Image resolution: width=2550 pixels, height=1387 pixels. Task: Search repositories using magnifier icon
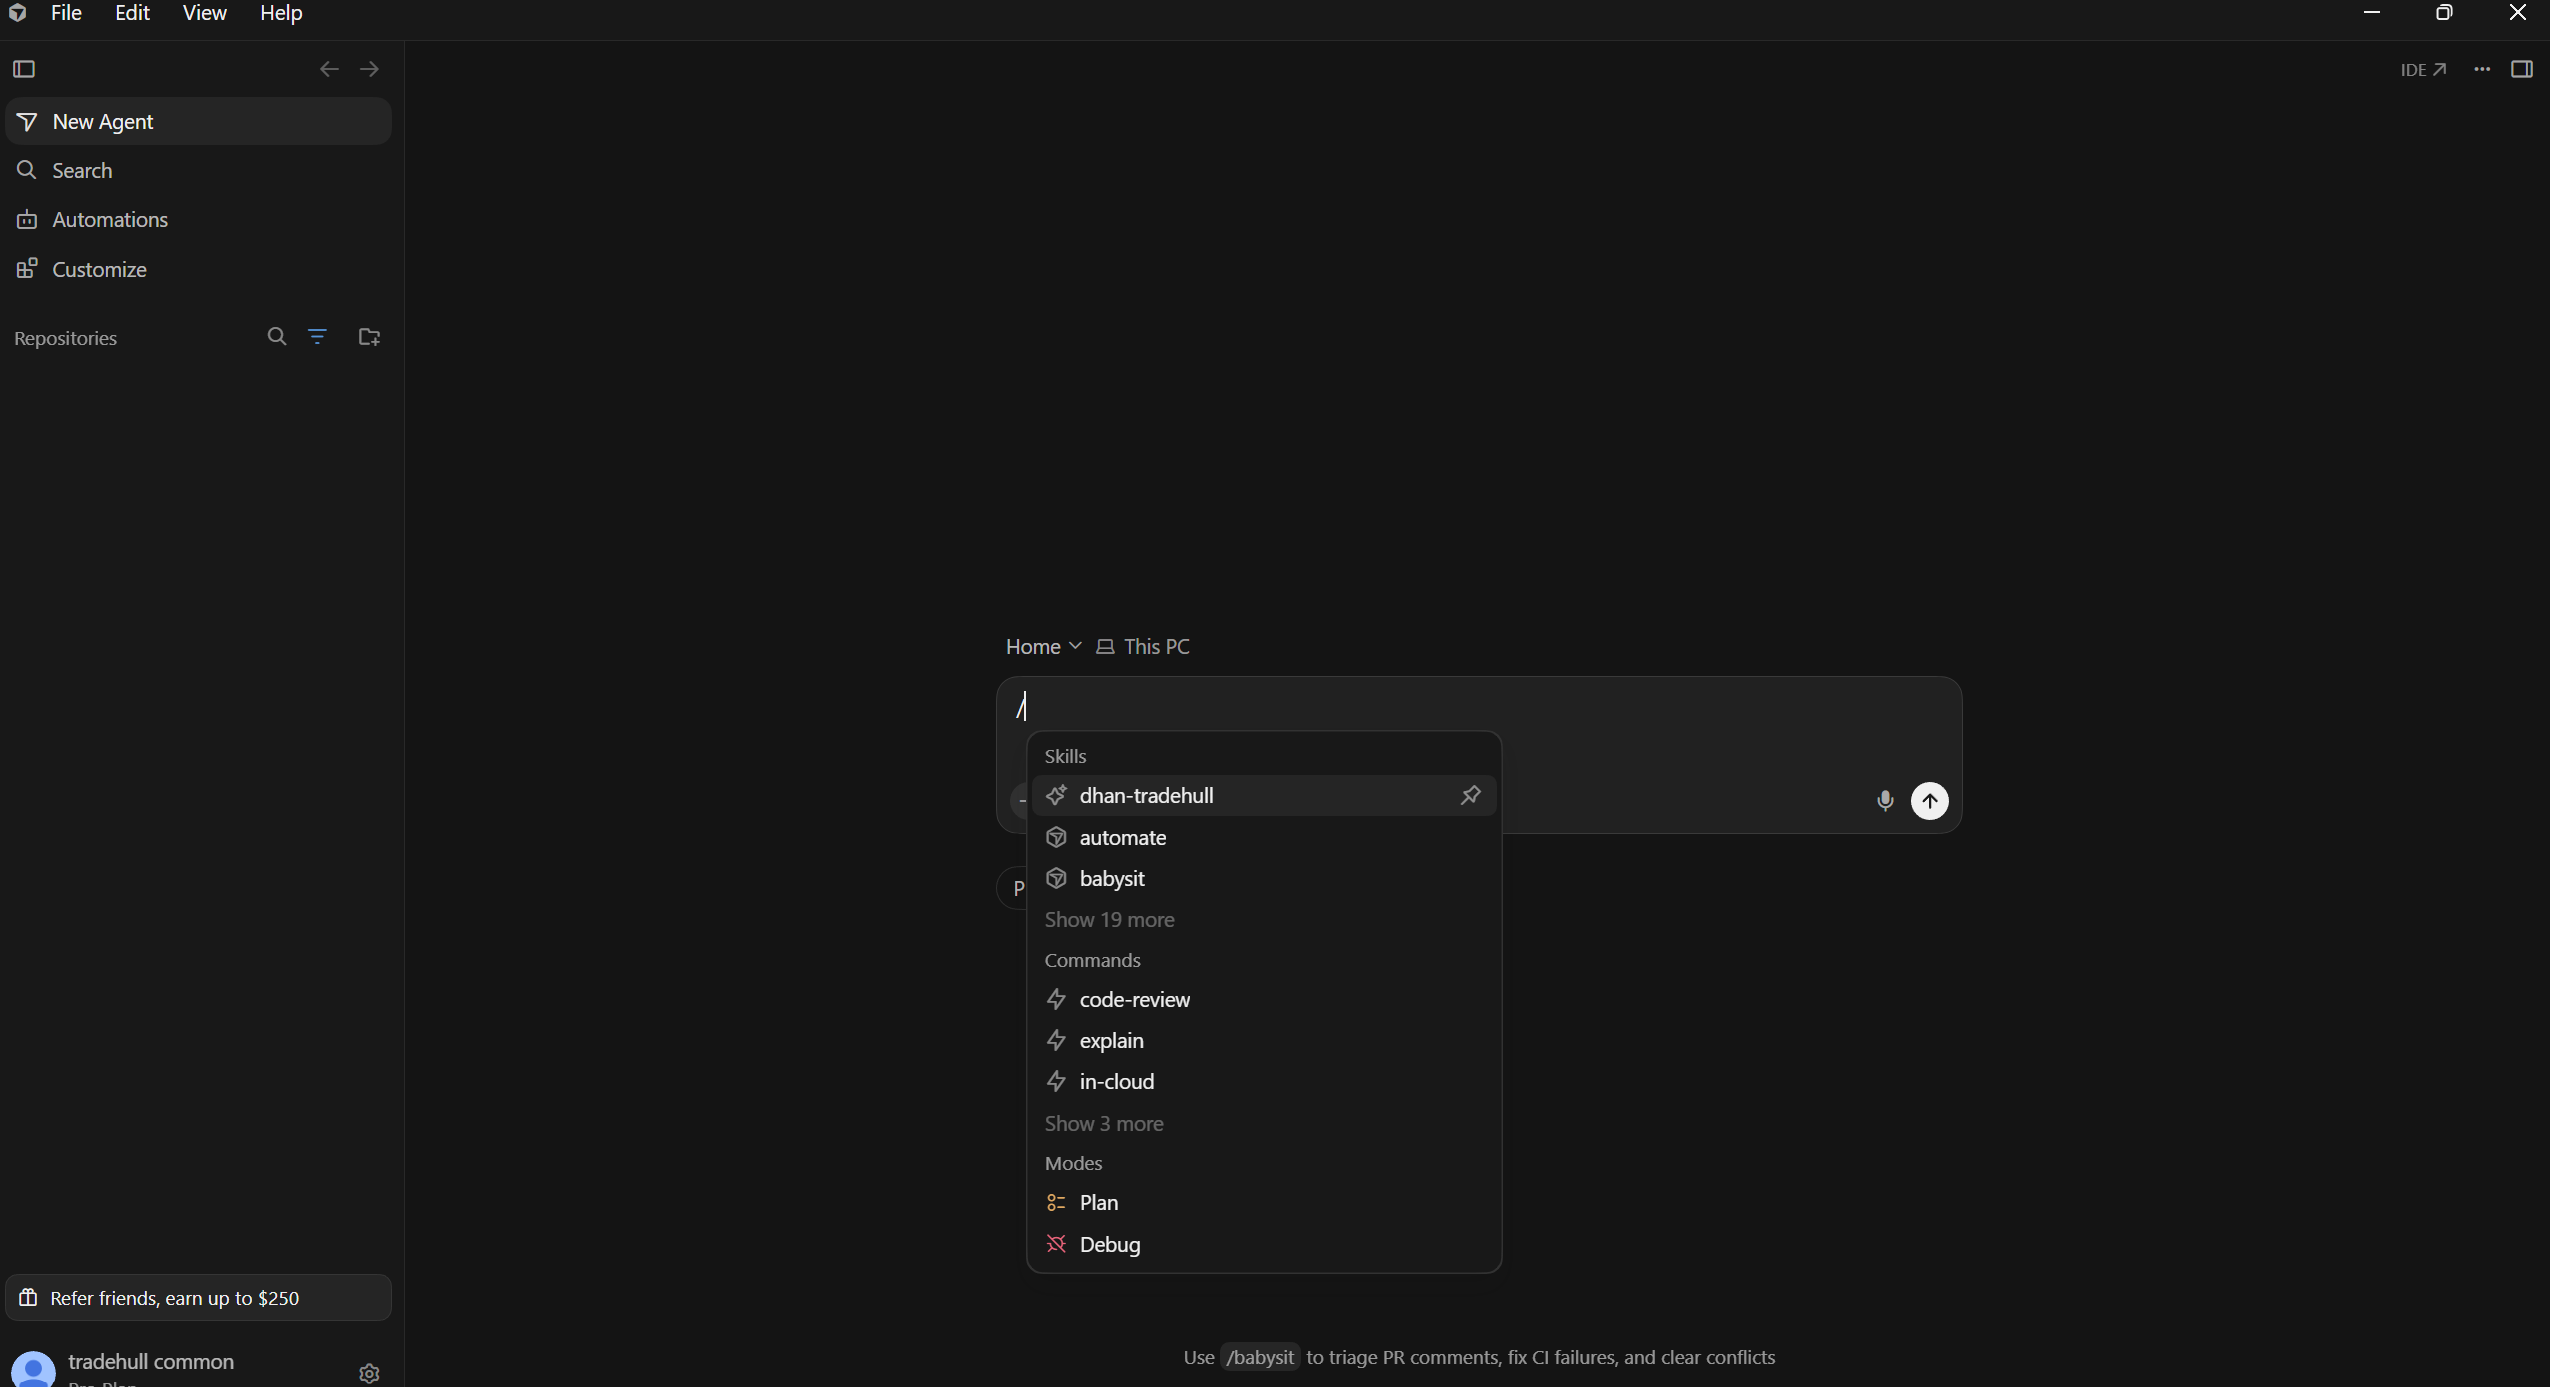point(277,337)
